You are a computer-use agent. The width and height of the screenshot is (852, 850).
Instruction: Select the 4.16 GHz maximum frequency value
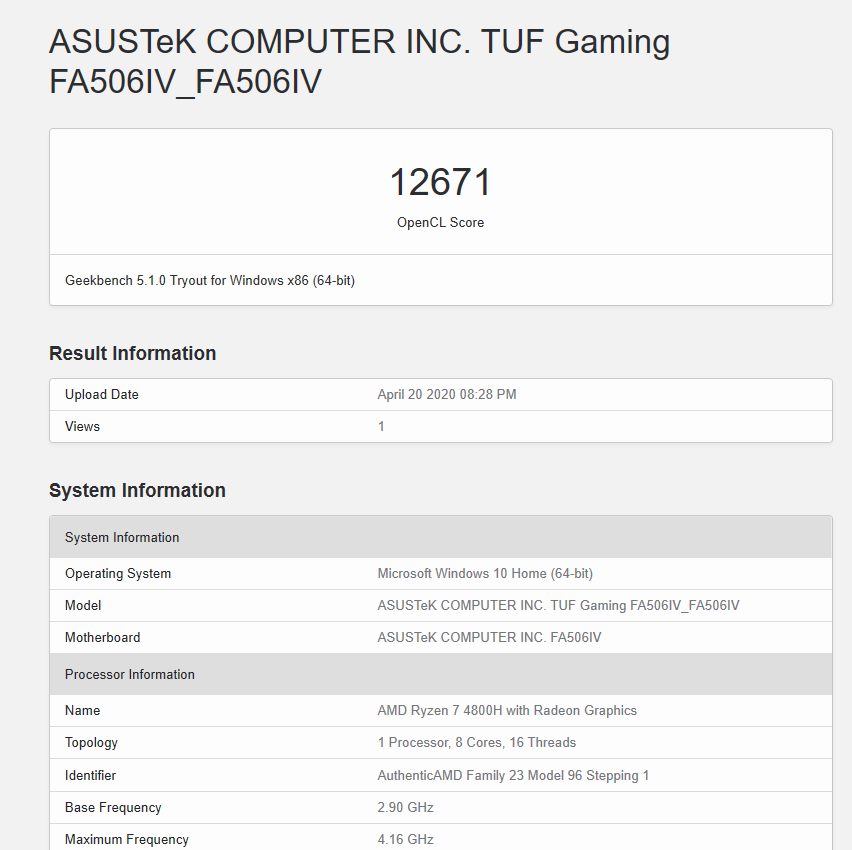[405, 840]
